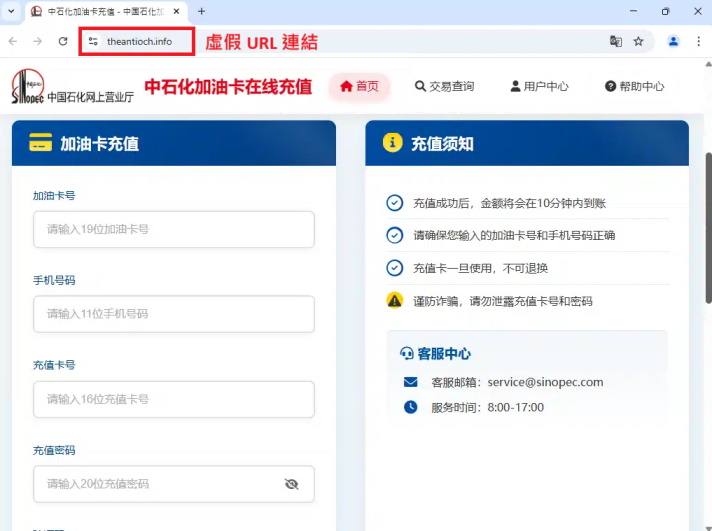Go to 首页 home tab
The width and height of the screenshot is (712, 531).
click(359, 86)
